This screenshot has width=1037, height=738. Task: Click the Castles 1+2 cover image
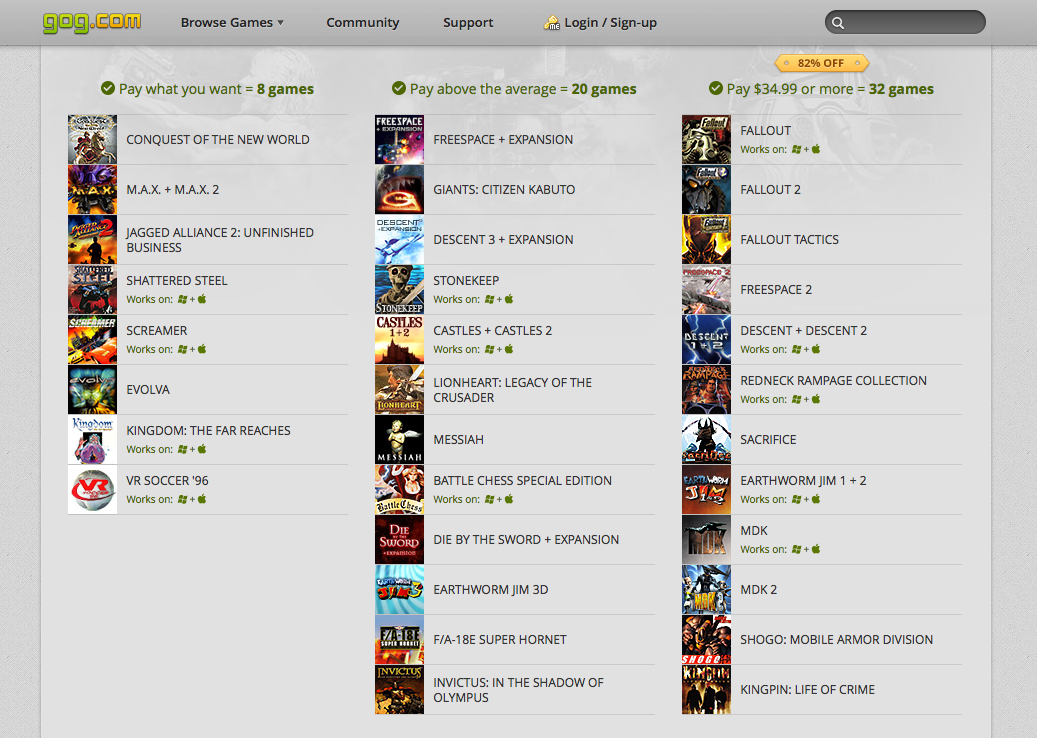(399, 340)
